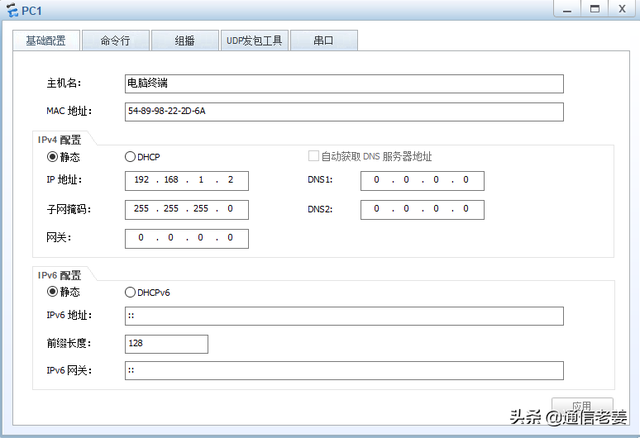Enable 自动获取 DNS 服务器地址 checkbox
The width and height of the screenshot is (640, 438).
[313, 156]
